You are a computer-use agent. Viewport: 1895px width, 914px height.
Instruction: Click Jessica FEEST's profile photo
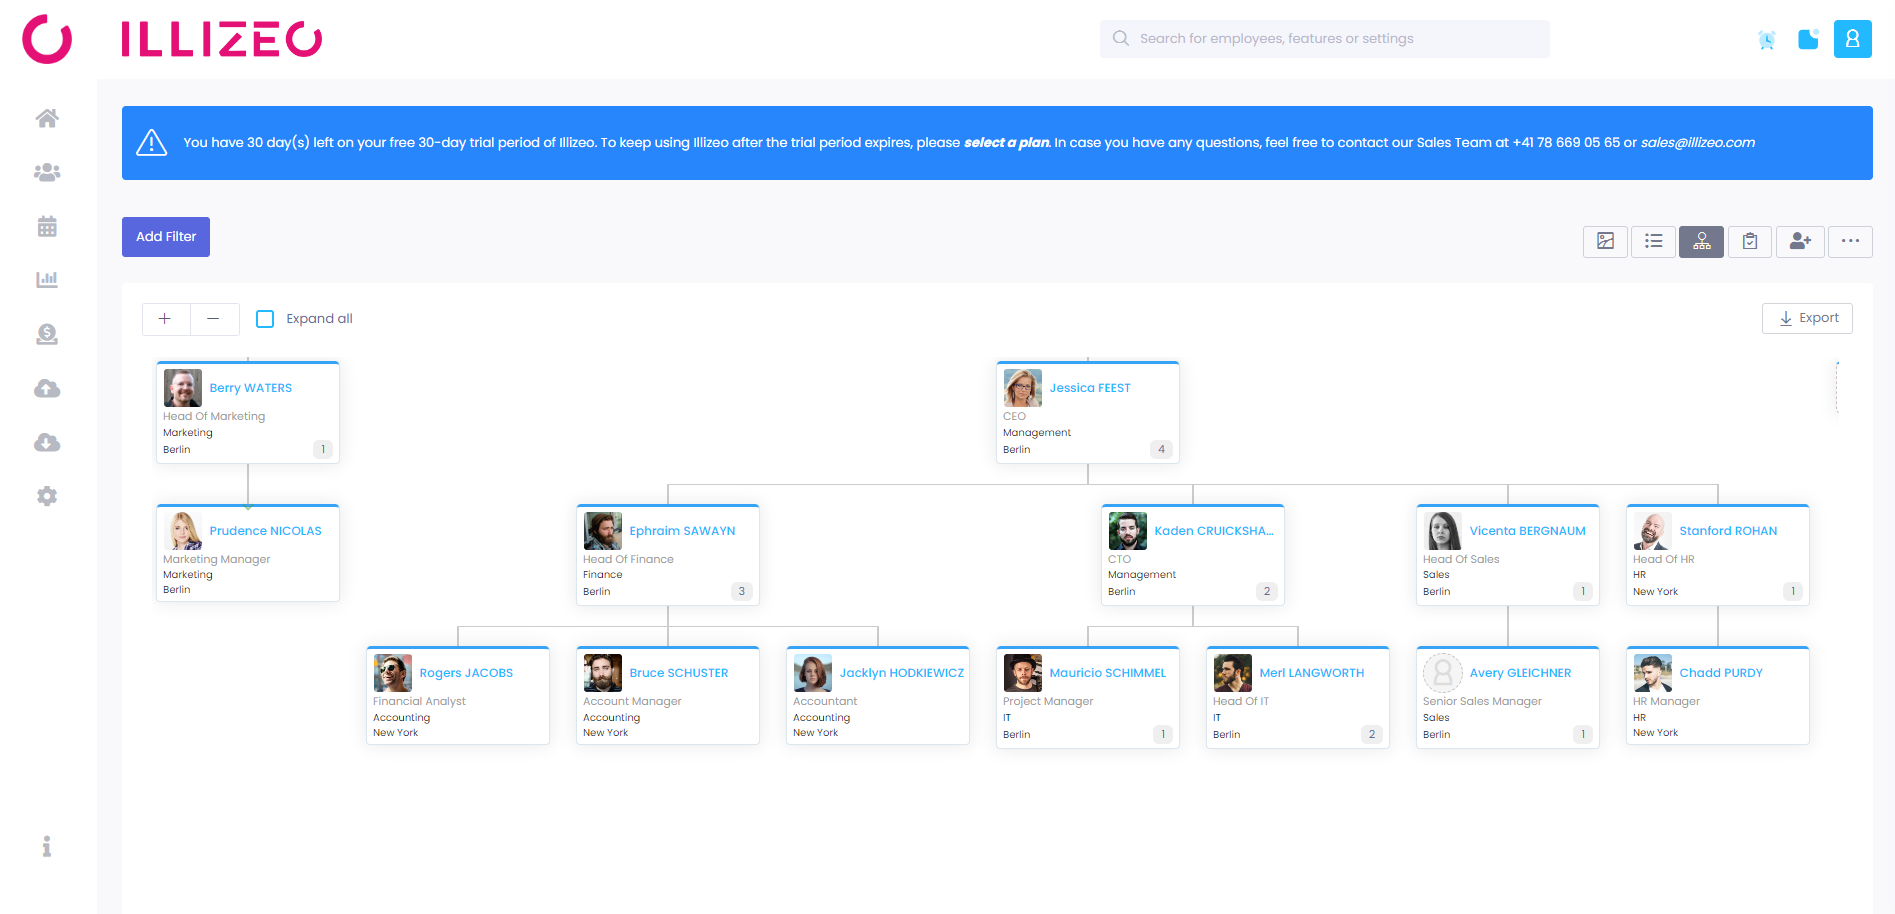1023,388
